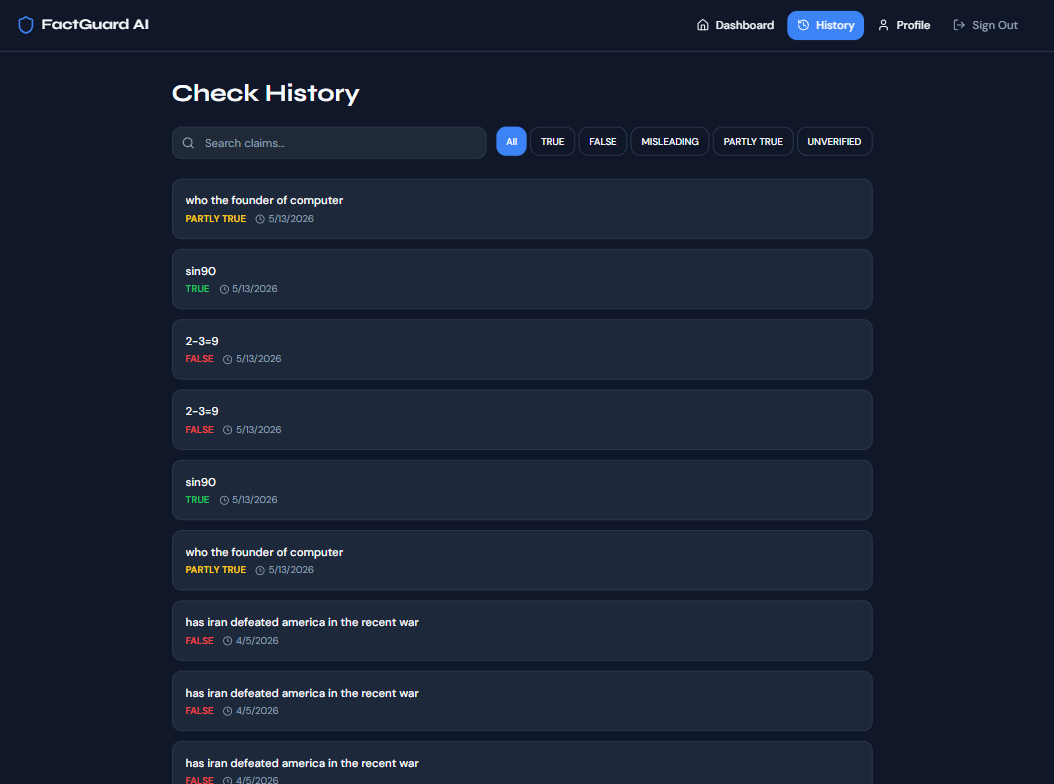1054x784 pixels.
Task: Click clock icon on first Iran war card
Action: pyautogui.click(x=228, y=641)
